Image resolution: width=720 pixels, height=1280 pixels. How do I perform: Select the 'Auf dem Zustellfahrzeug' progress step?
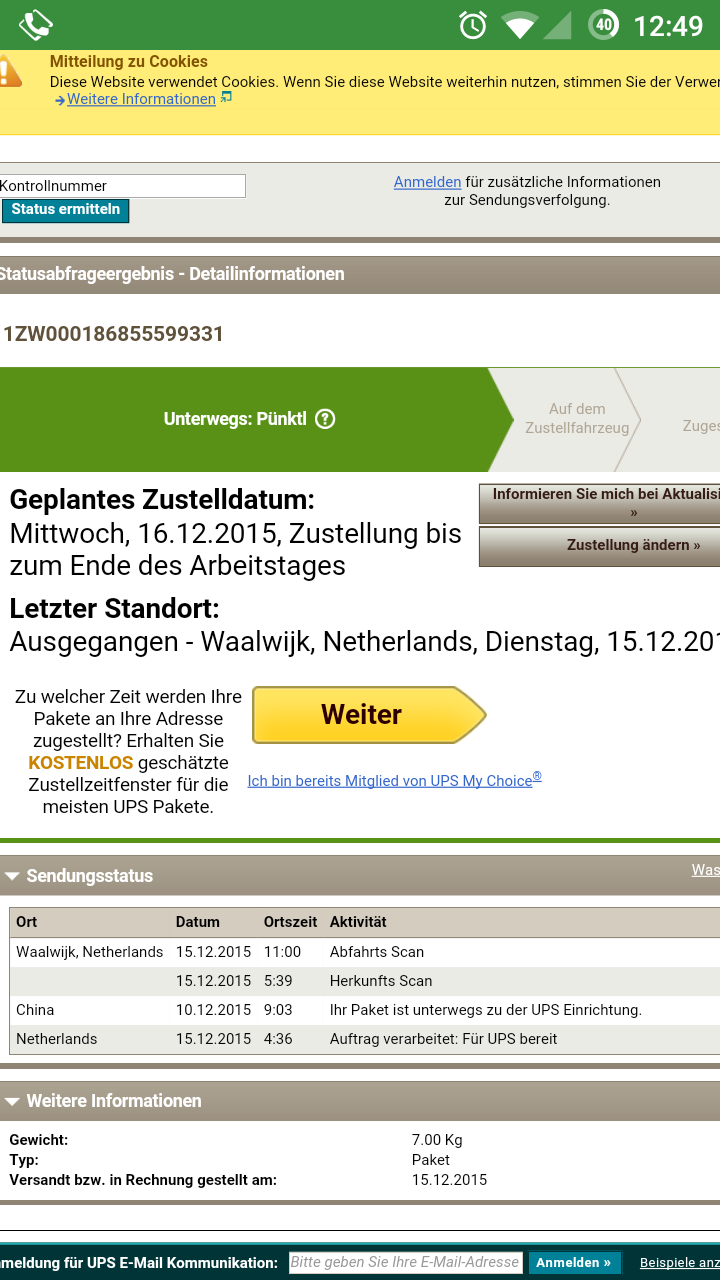point(577,419)
